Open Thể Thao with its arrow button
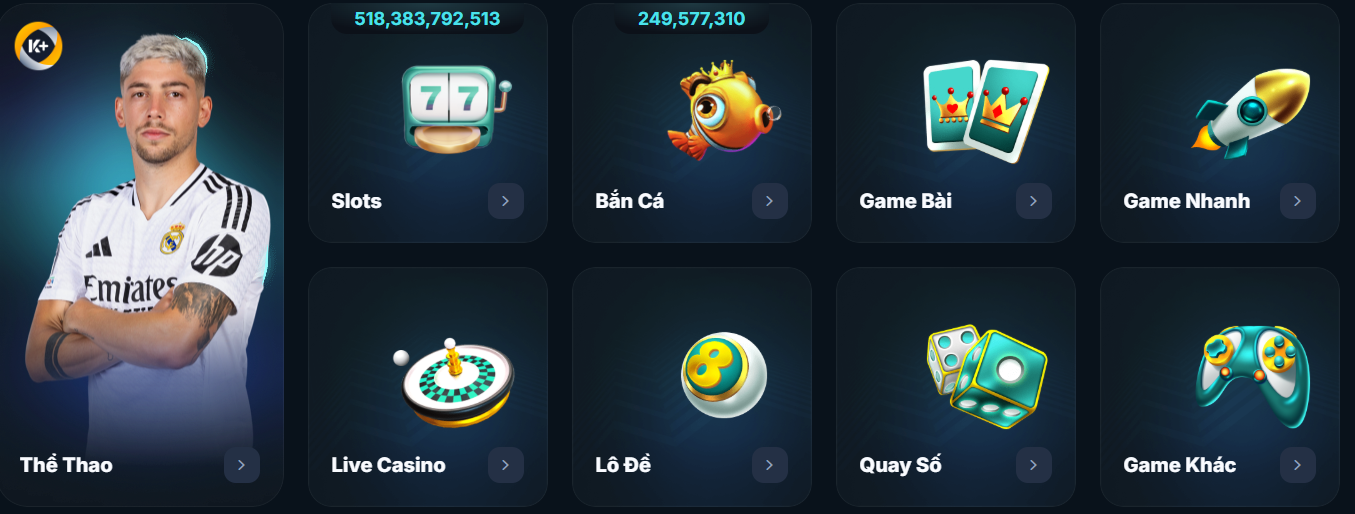The width and height of the screenshot is (1355, 514). [x=242, y=465]
